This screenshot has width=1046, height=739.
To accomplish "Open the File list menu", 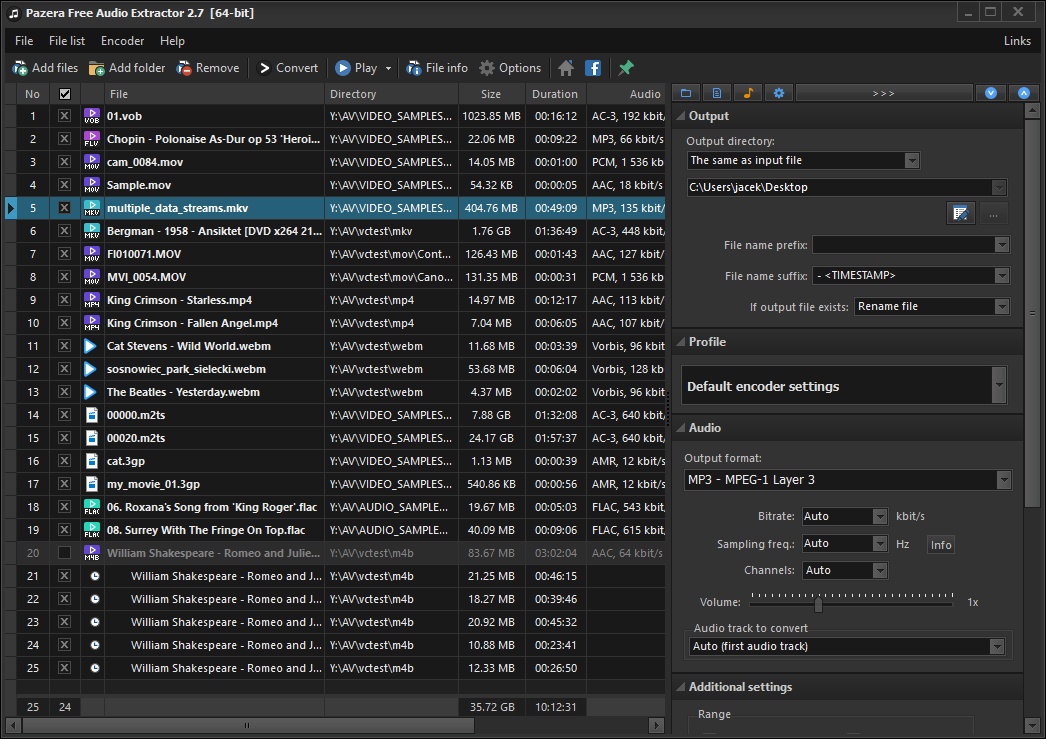I will 67,41.
